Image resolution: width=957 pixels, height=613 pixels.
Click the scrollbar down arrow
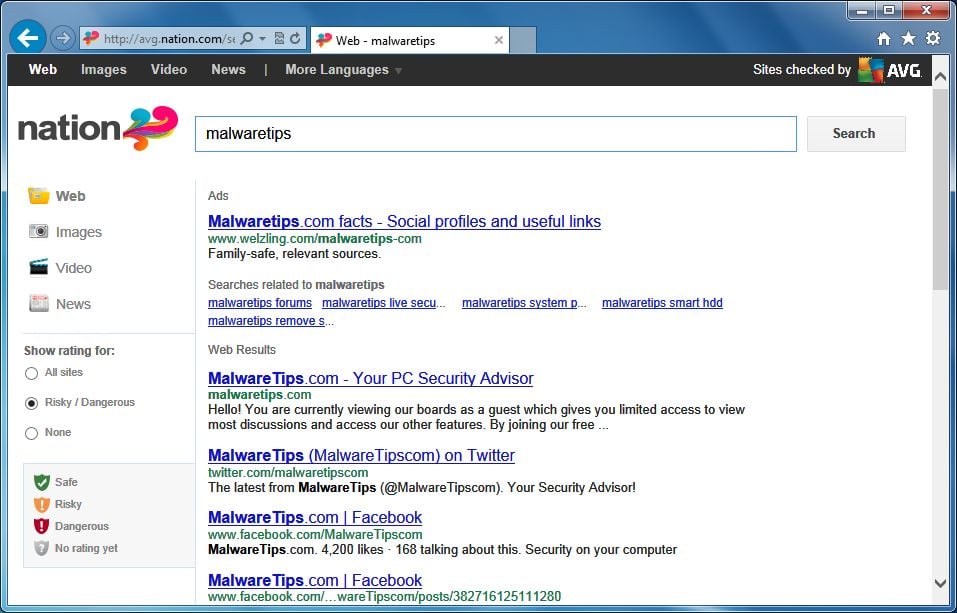click(941, 583)
